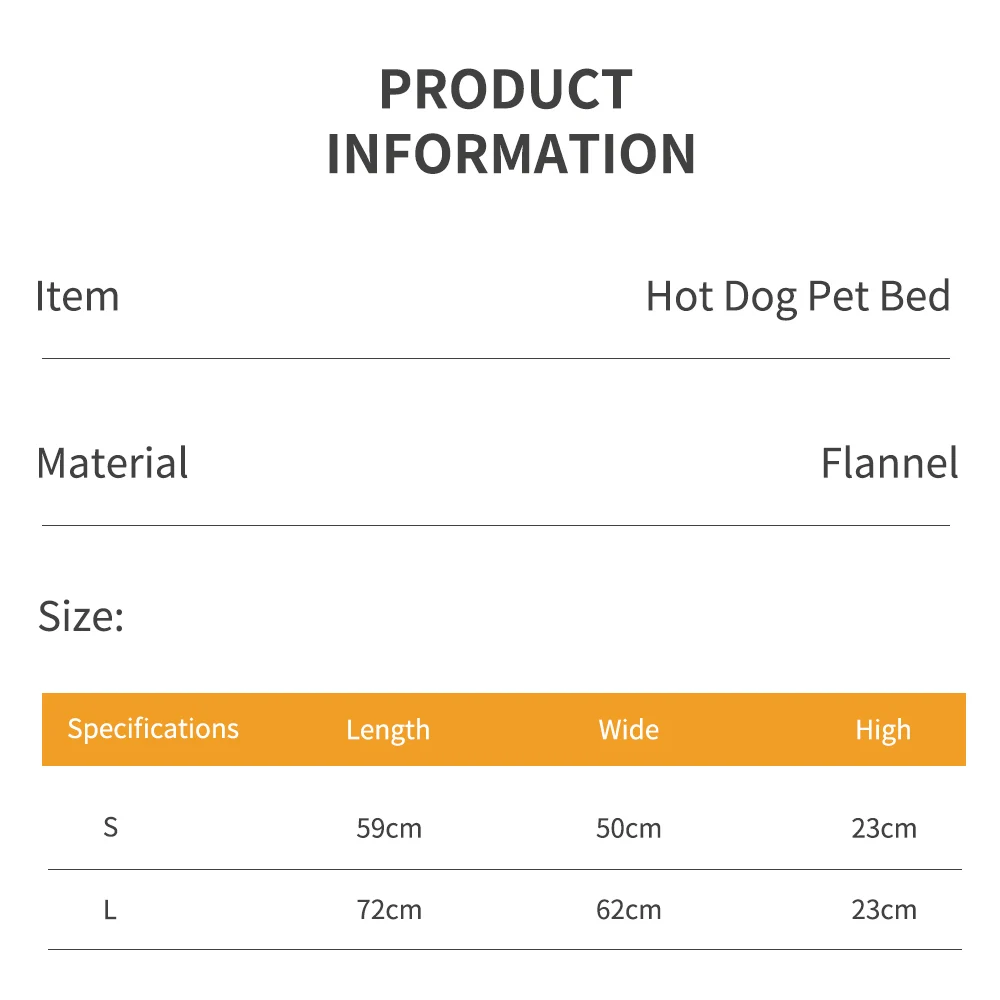Click the PRODUCT INFORMATION heading
The image size is (1000, 1000).
pyautogui.click(x=510, y=121)
